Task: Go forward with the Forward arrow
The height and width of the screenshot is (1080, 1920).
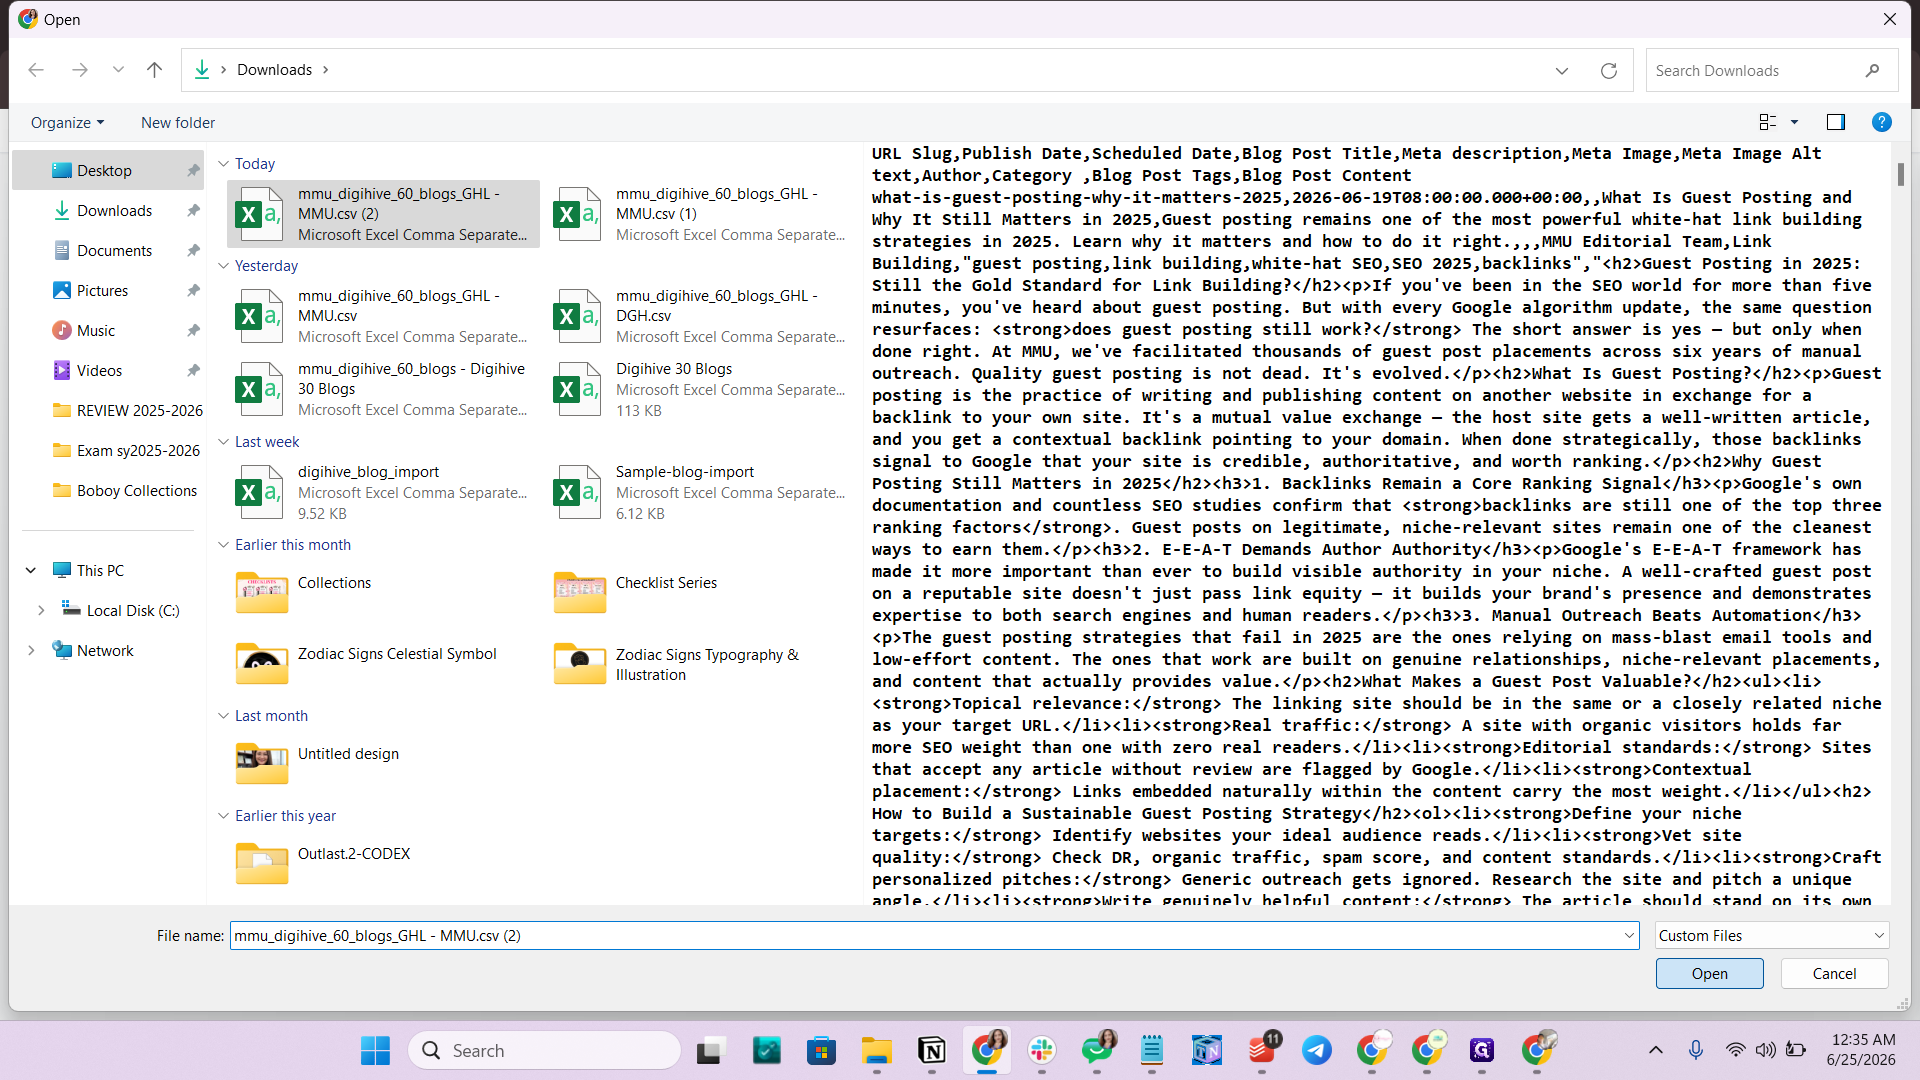Action: [80, 70]
